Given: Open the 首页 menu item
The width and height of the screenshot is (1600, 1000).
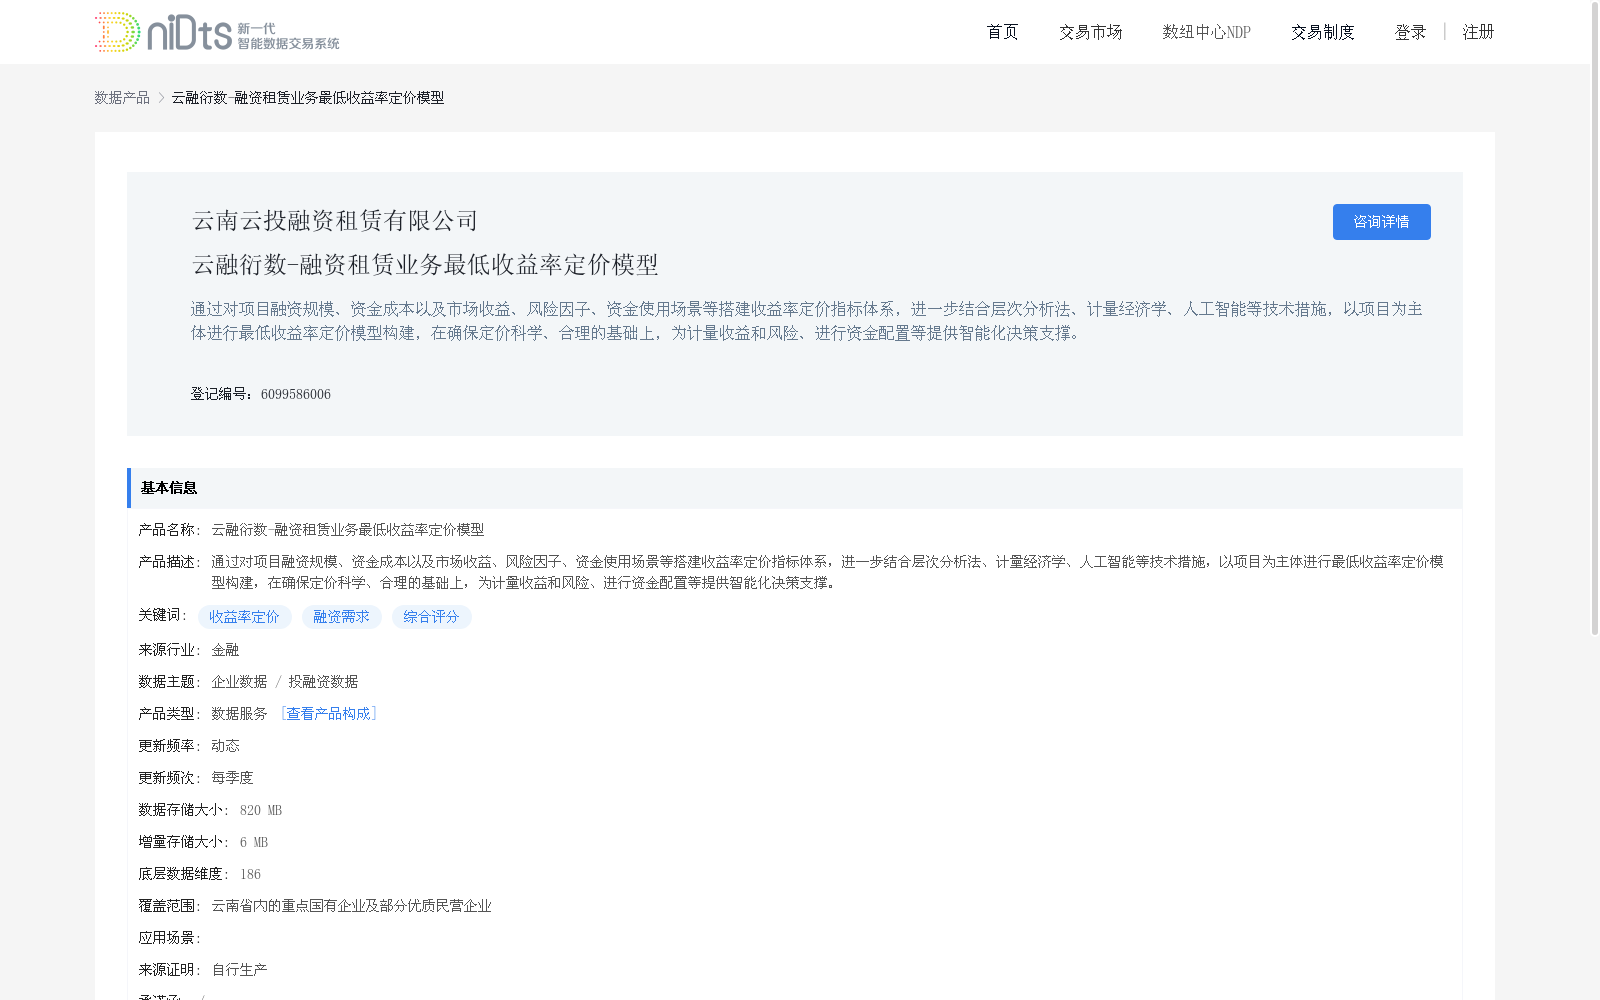Looking at the screenshot, I should click(x=1002, y=32).
